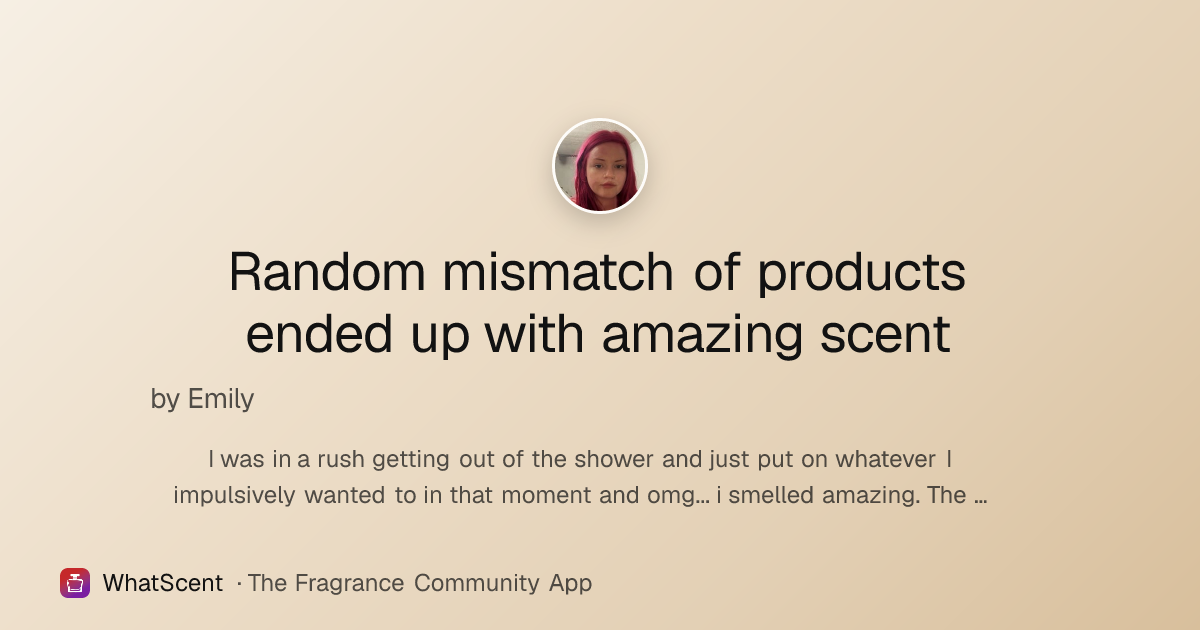Open Emily's pink-haired profile avatar
Screen dimensions: 1200x630
[600, 166]
